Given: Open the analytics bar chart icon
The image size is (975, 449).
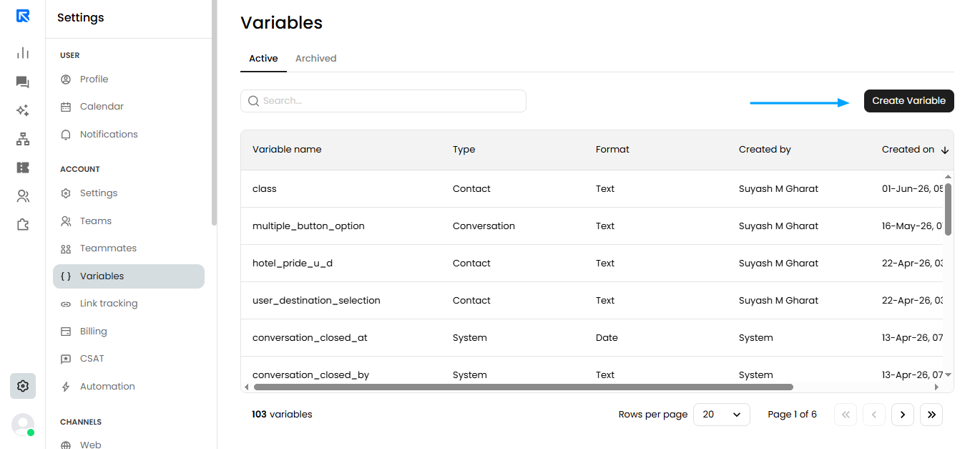Looking at the screenshot, I should (x=22, y=53).
